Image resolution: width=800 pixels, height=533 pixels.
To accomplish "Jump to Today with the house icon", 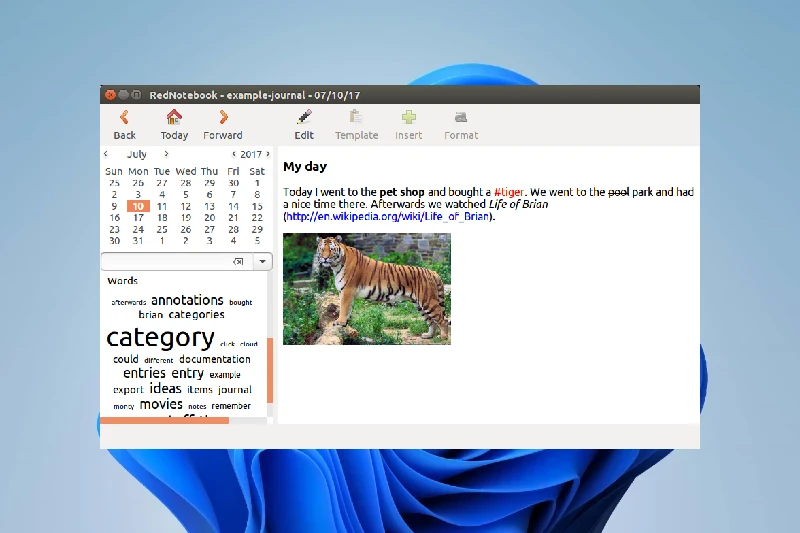I will (174, 117).
